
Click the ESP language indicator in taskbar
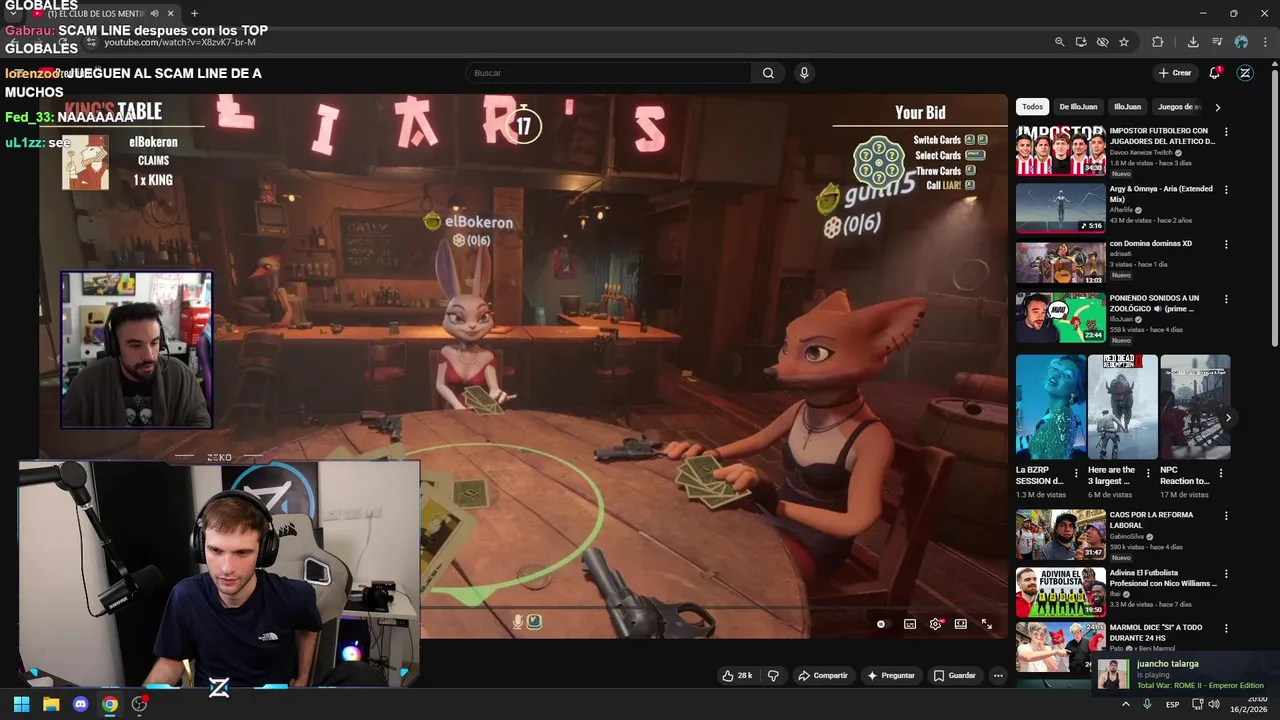click(1172, 705)
